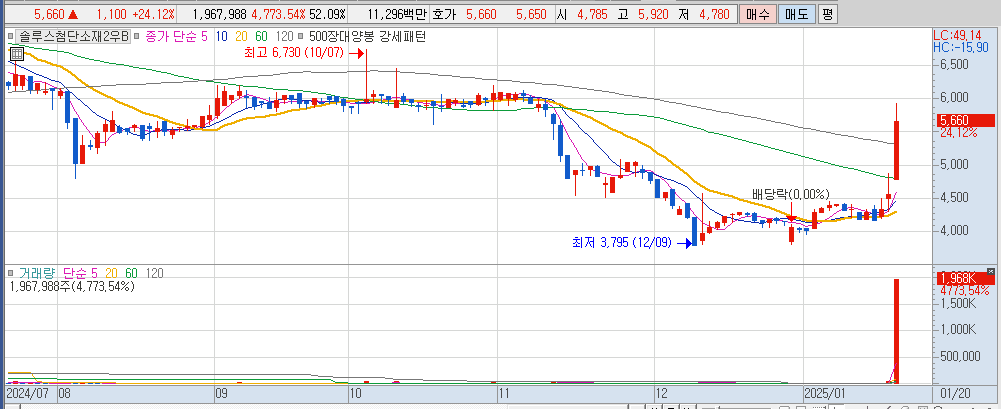Click the 1,500K volume axis label
The height and width of the screenshot is (409, 1001).
click(956, 303)
